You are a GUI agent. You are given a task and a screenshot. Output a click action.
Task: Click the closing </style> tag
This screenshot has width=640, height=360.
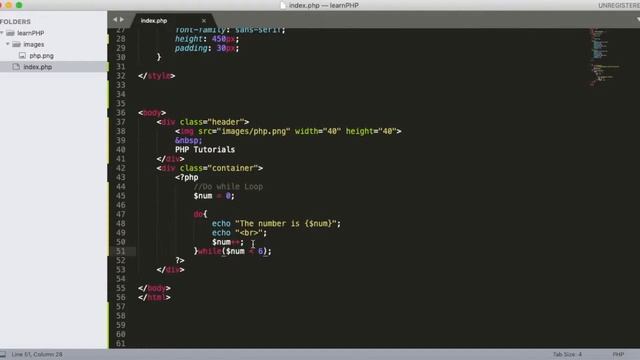pyautogui.click(x=156, y=76)
